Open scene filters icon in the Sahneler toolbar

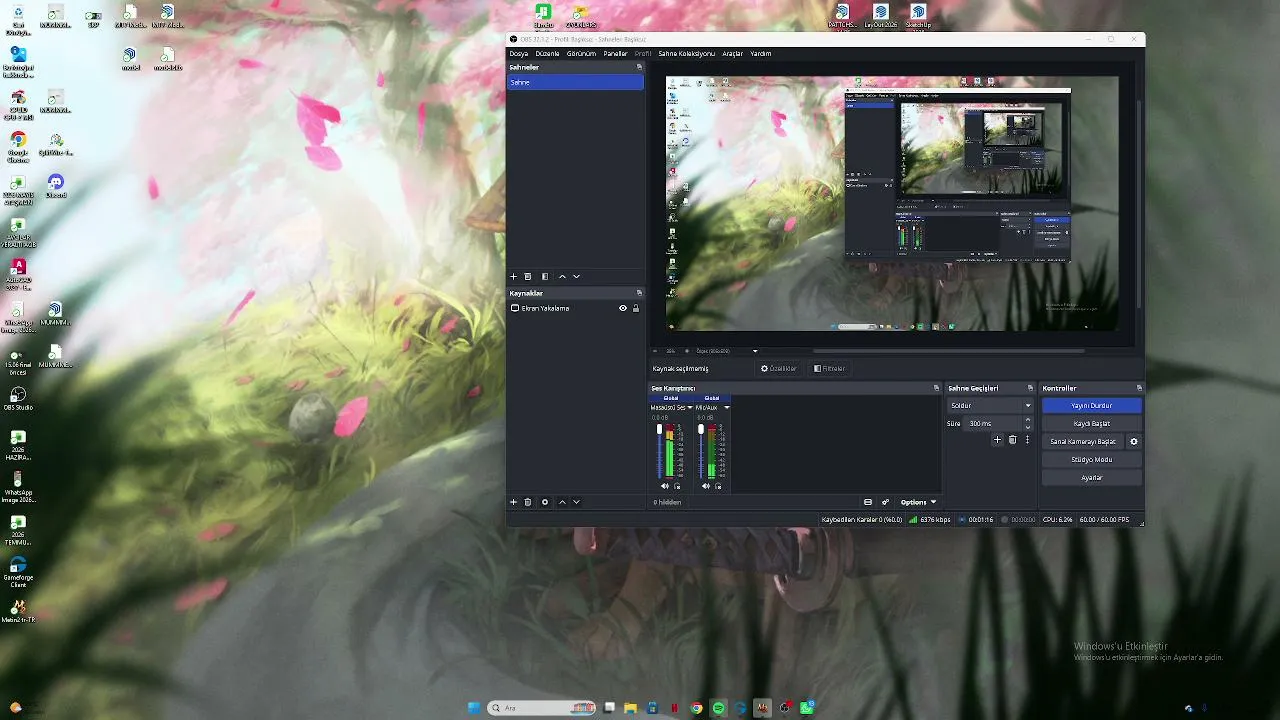click(x=545, y=276)
